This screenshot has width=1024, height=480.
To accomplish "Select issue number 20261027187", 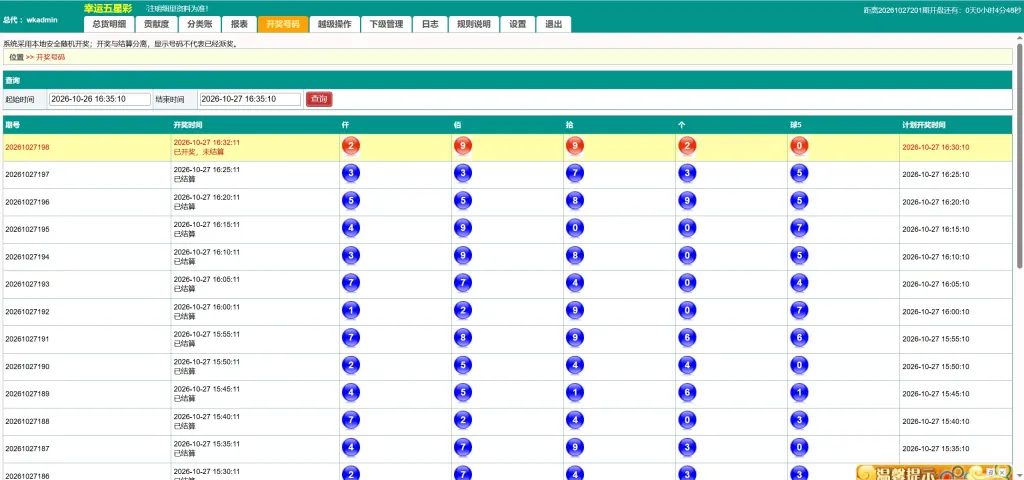I will click(27, 449).
